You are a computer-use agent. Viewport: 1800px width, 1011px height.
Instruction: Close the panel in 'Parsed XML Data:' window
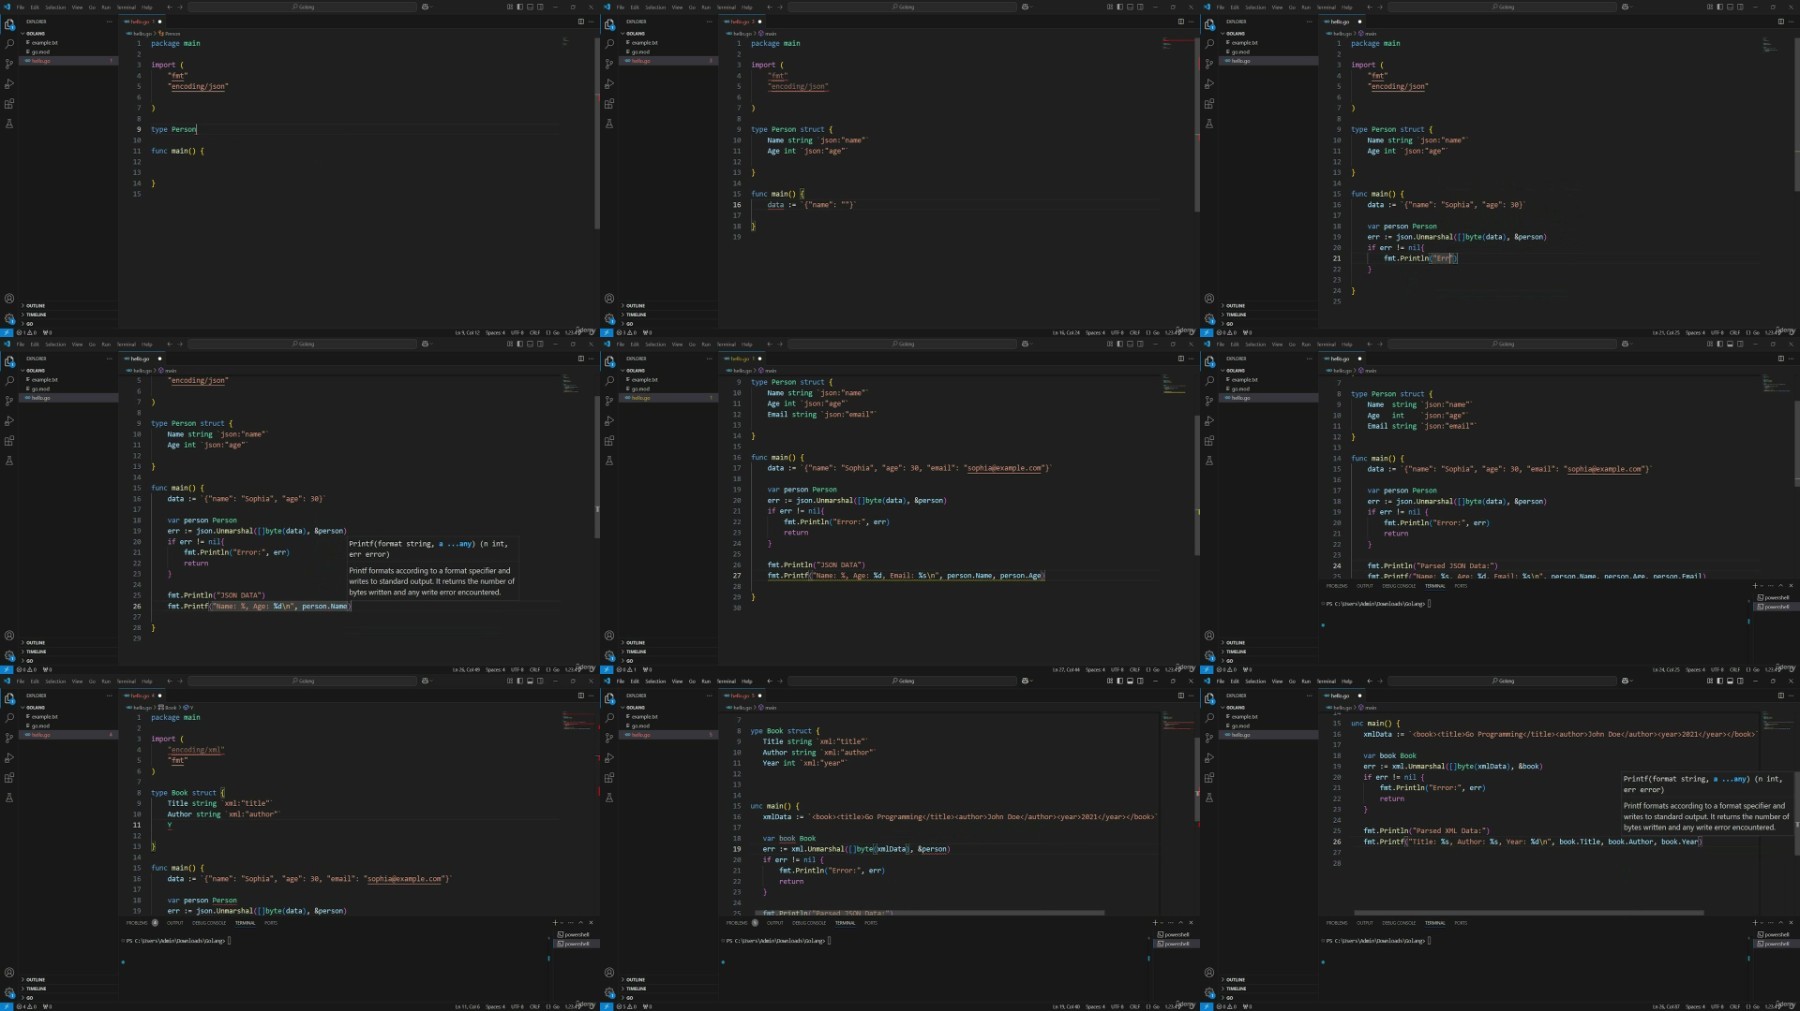(x=1791, y=923)
